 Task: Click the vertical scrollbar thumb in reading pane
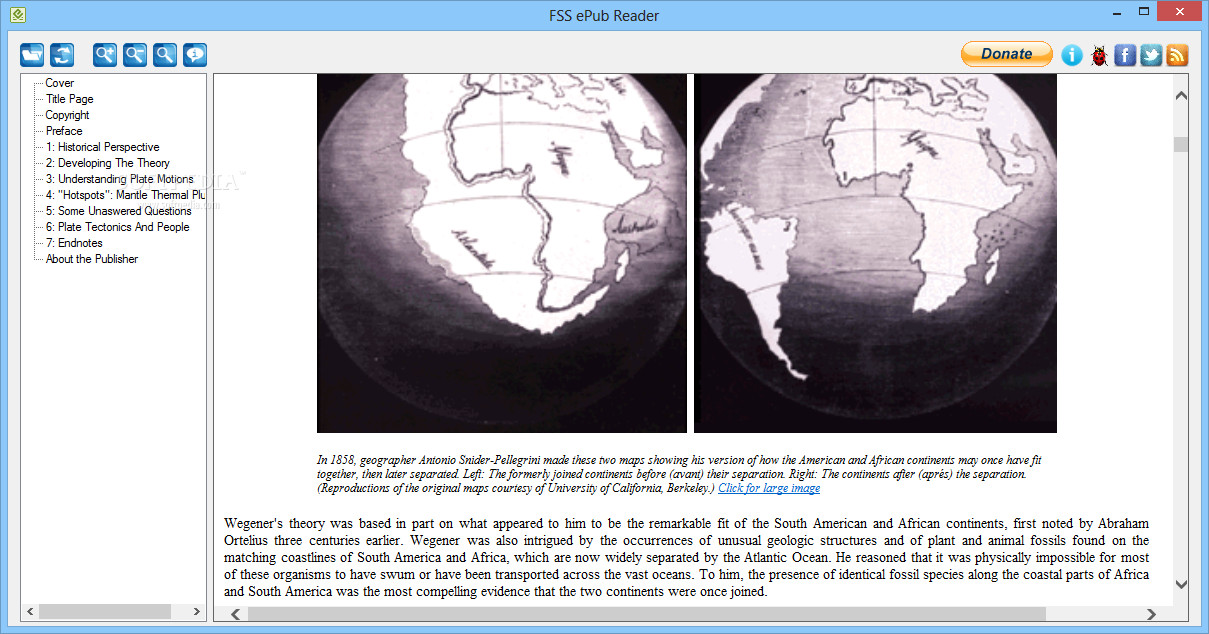[1181, 144]
